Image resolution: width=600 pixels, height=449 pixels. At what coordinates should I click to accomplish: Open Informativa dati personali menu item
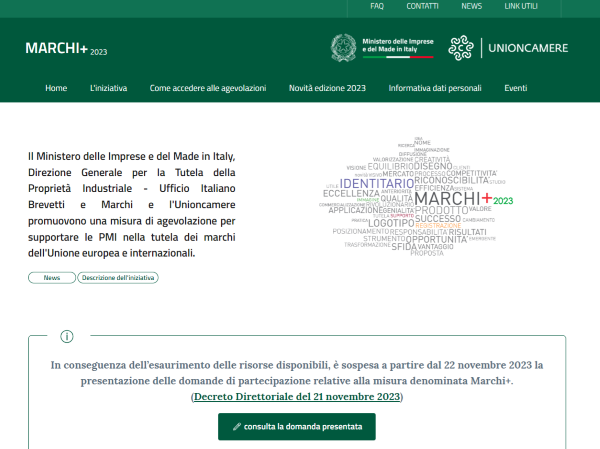coord(435,88)
